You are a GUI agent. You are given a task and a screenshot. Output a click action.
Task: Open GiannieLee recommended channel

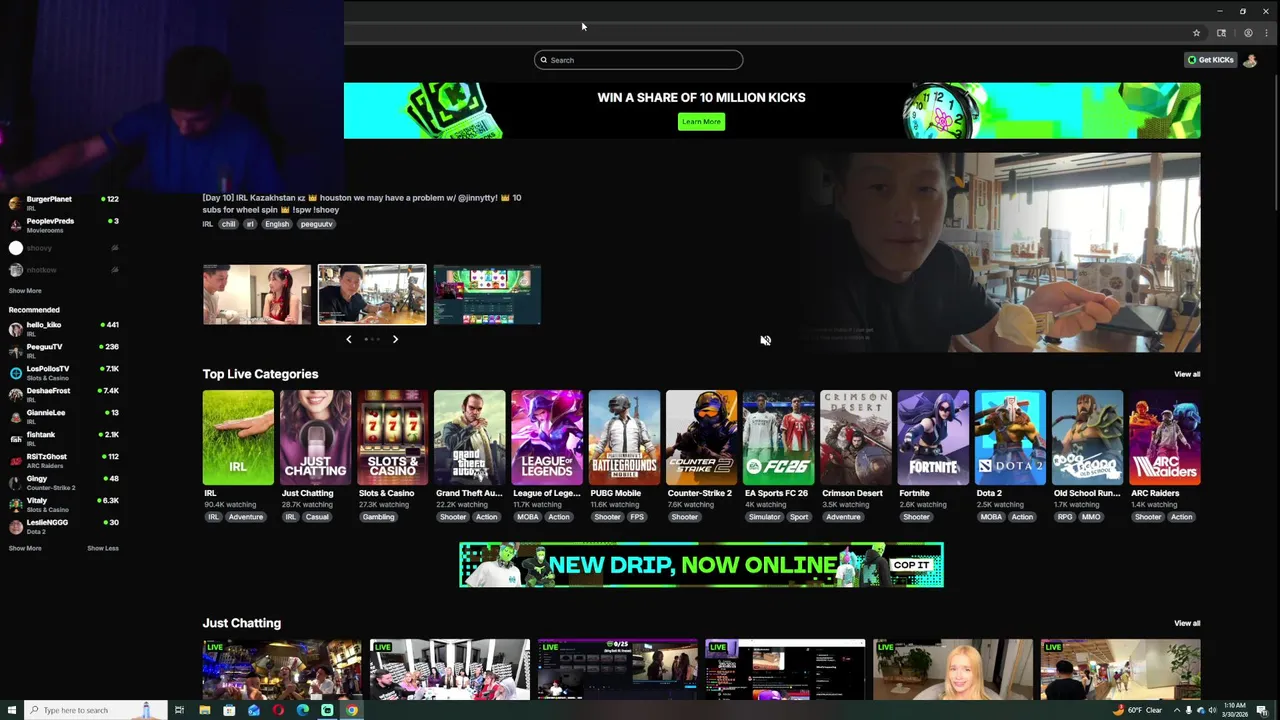pyautogui.click(x=64, y=417)
